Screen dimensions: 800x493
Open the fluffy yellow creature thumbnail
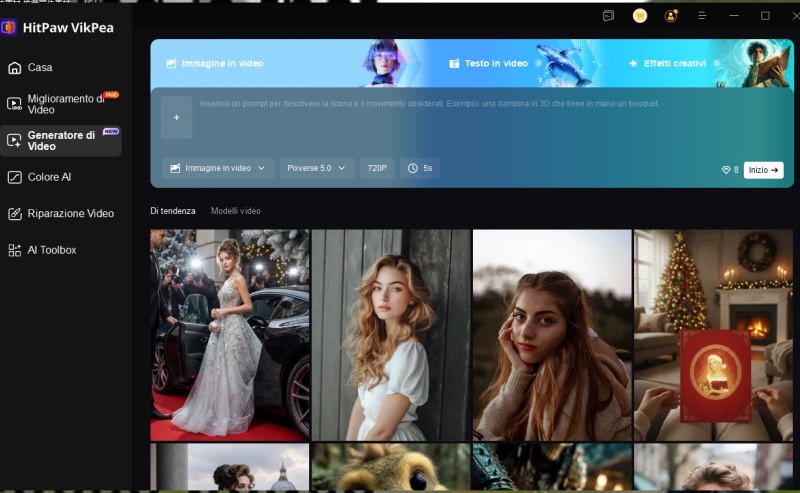[x=391, y=467]
